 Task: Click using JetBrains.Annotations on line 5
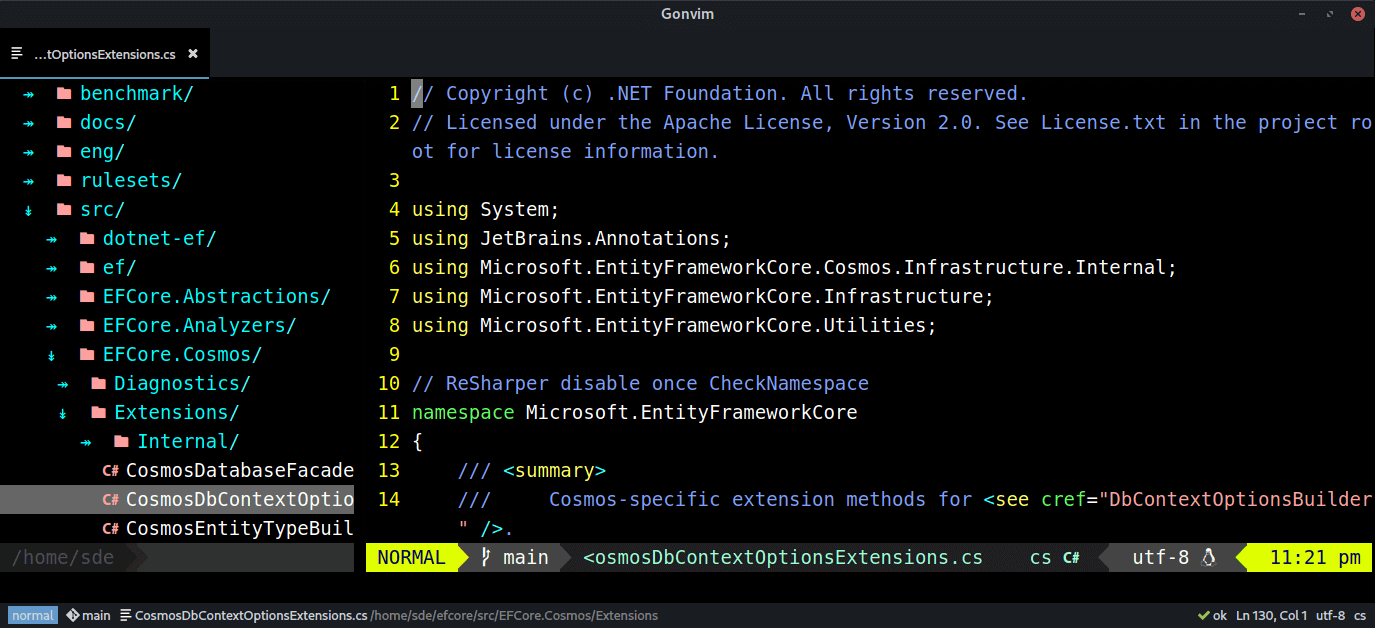571,239
